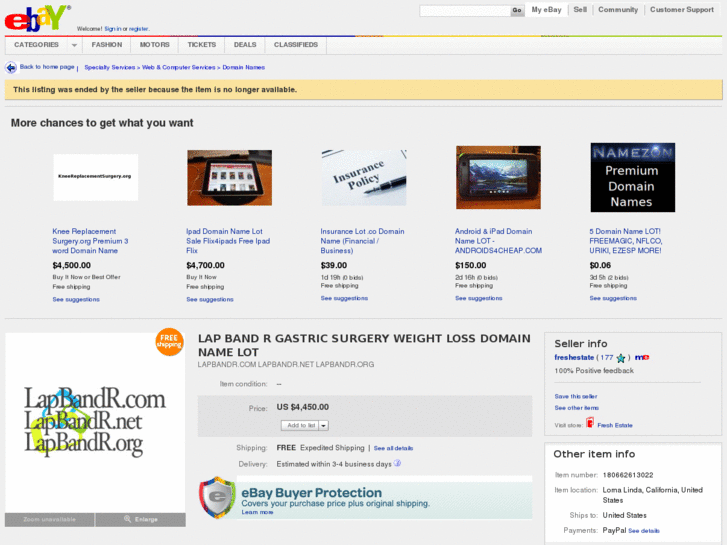Open the Domain Names breadcrumb
The height and width of the screenshot is (545, 727).
[243, 68]
